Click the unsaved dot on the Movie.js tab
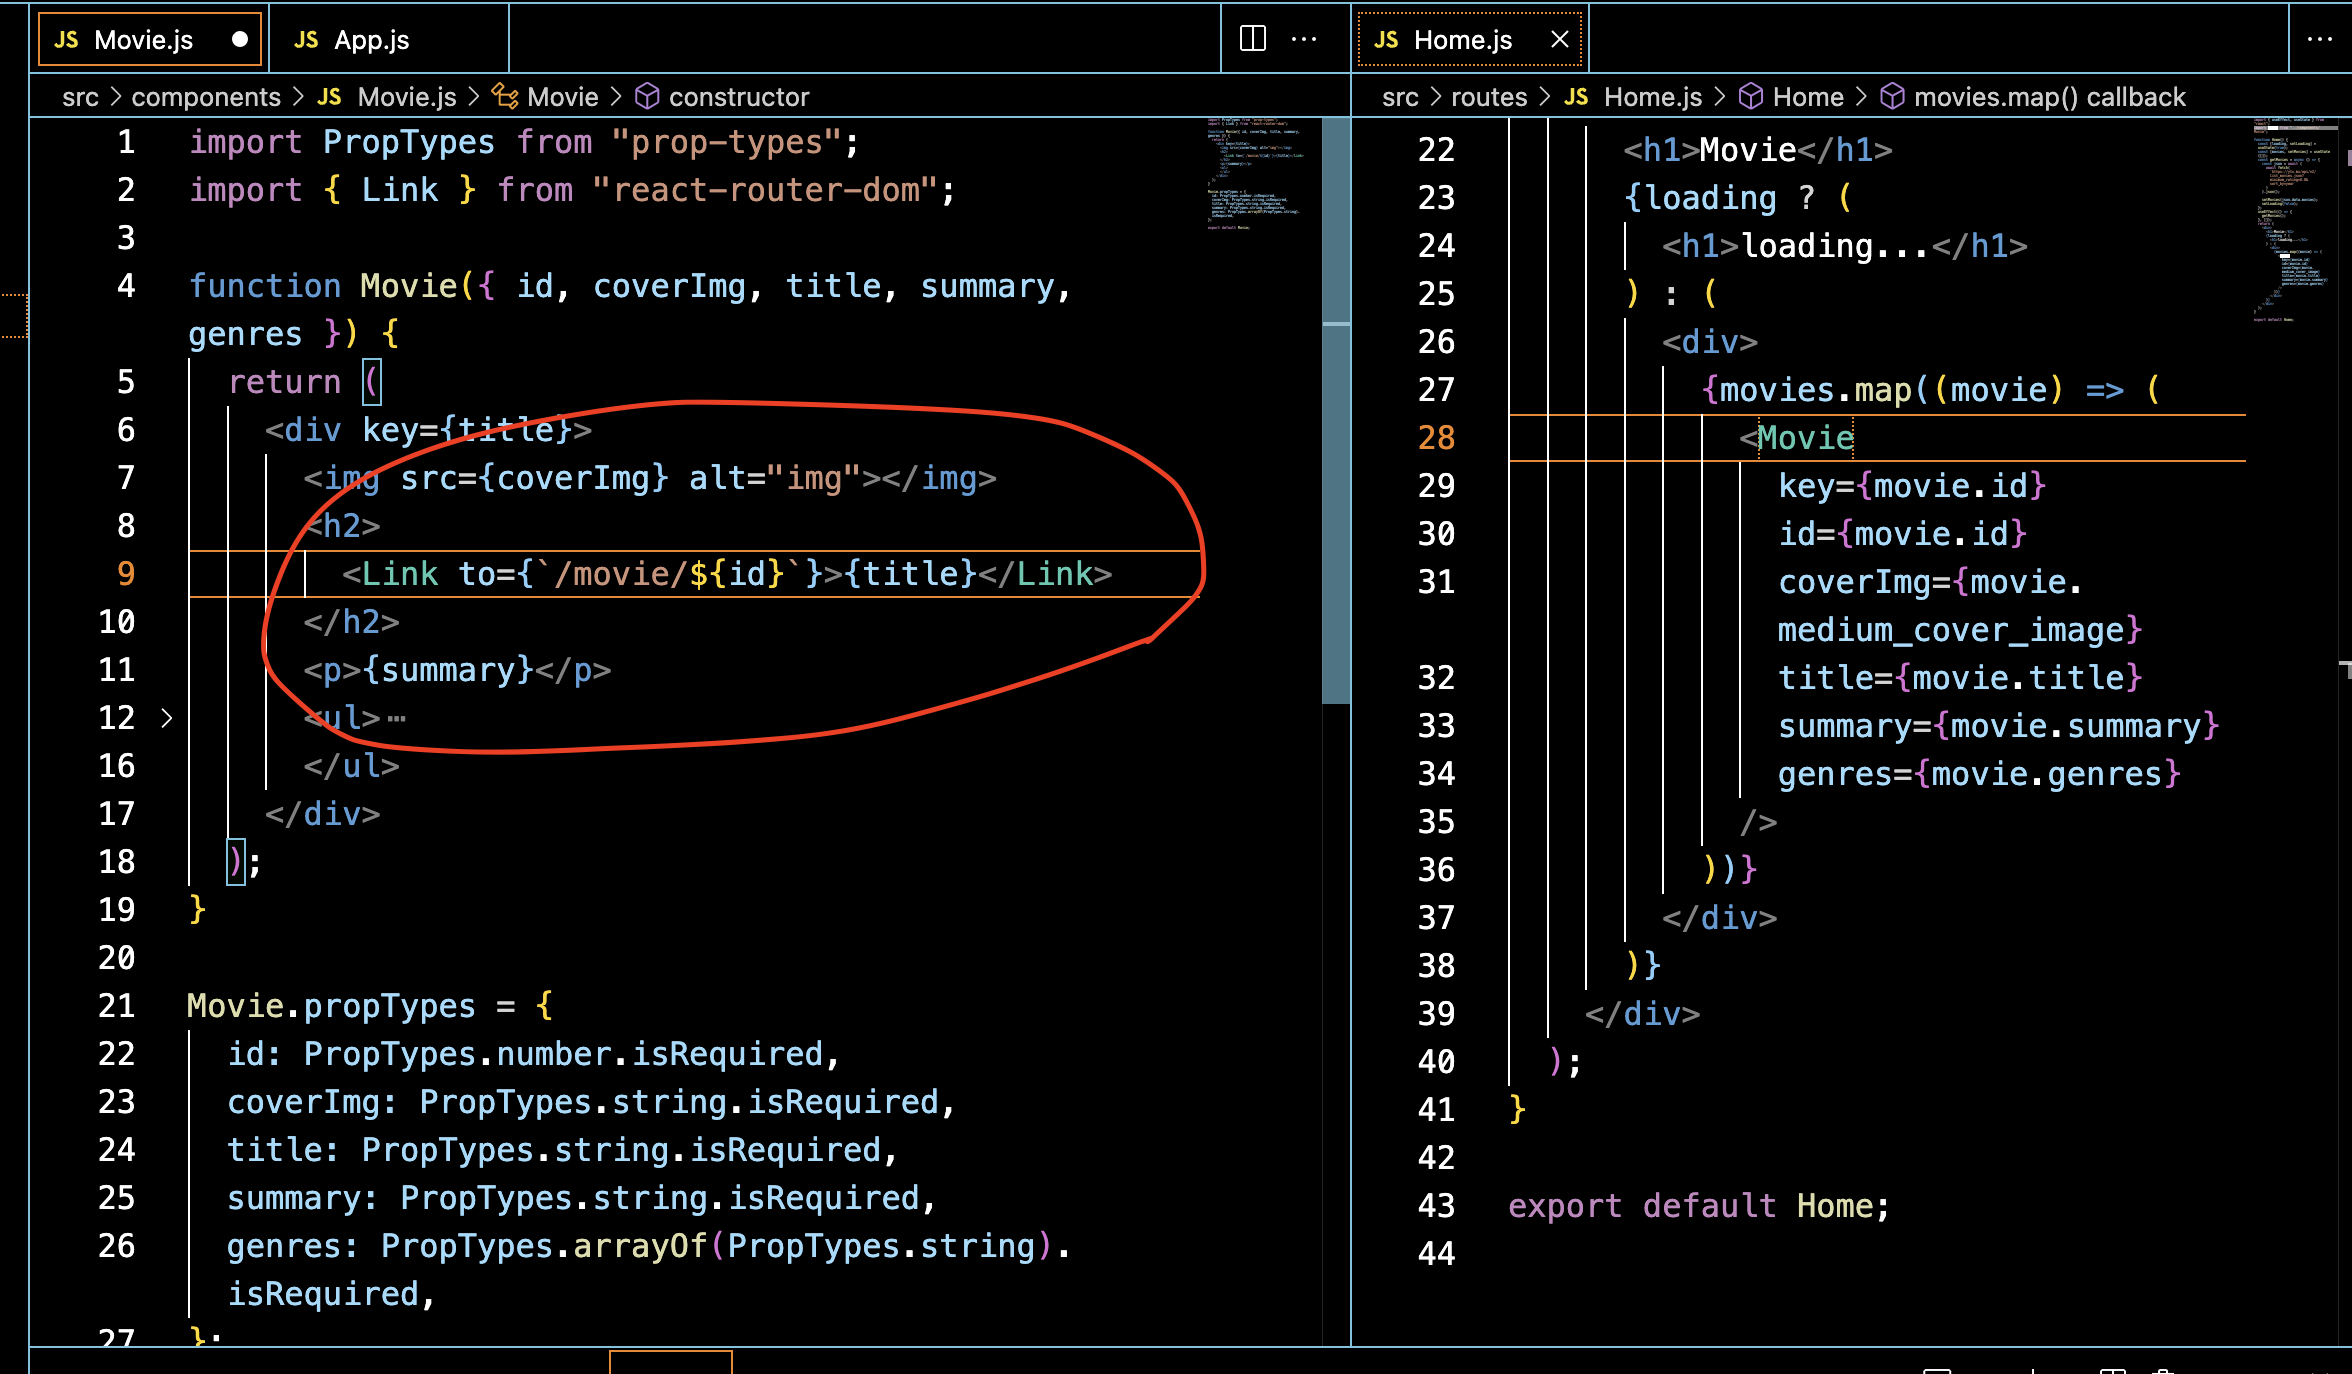2352x1374 pixels. pos(239,39)
